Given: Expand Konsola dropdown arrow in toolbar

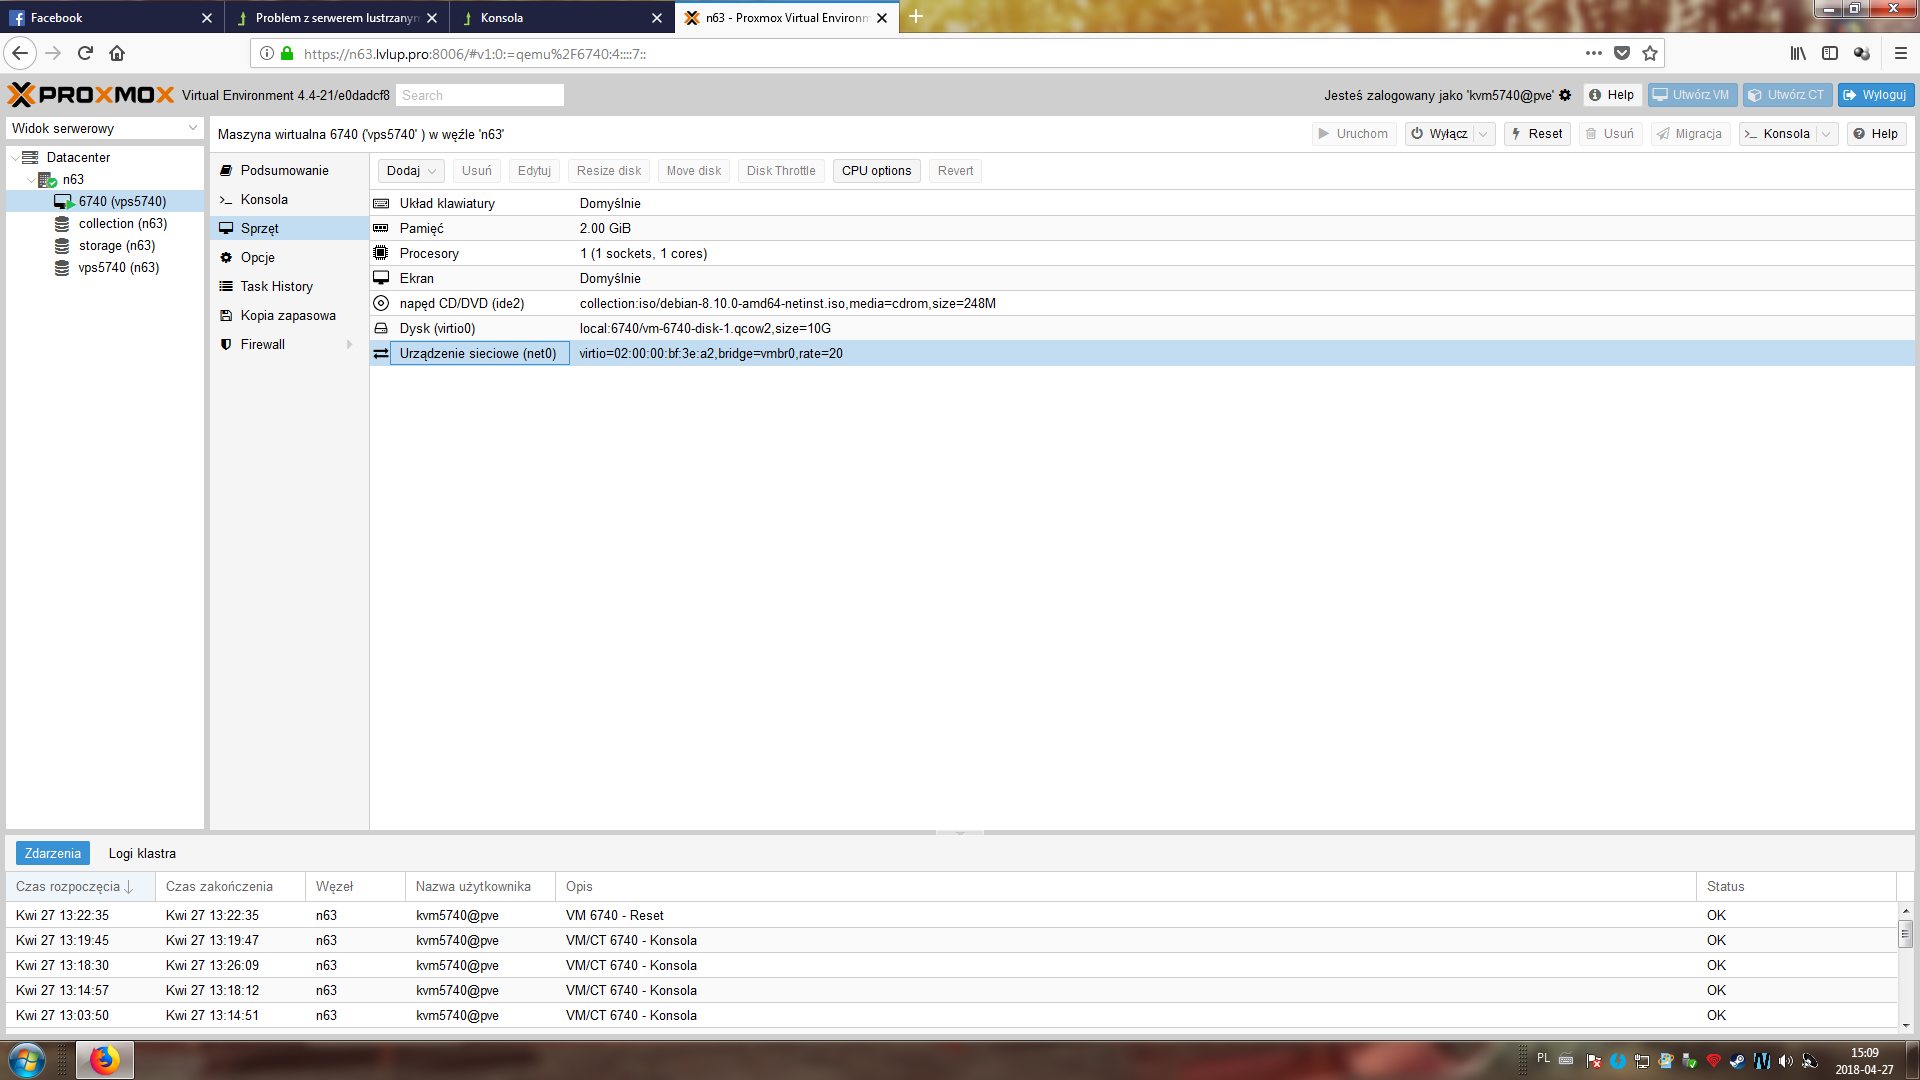Looking at the screenshot, I should (x=1826, y=134).
